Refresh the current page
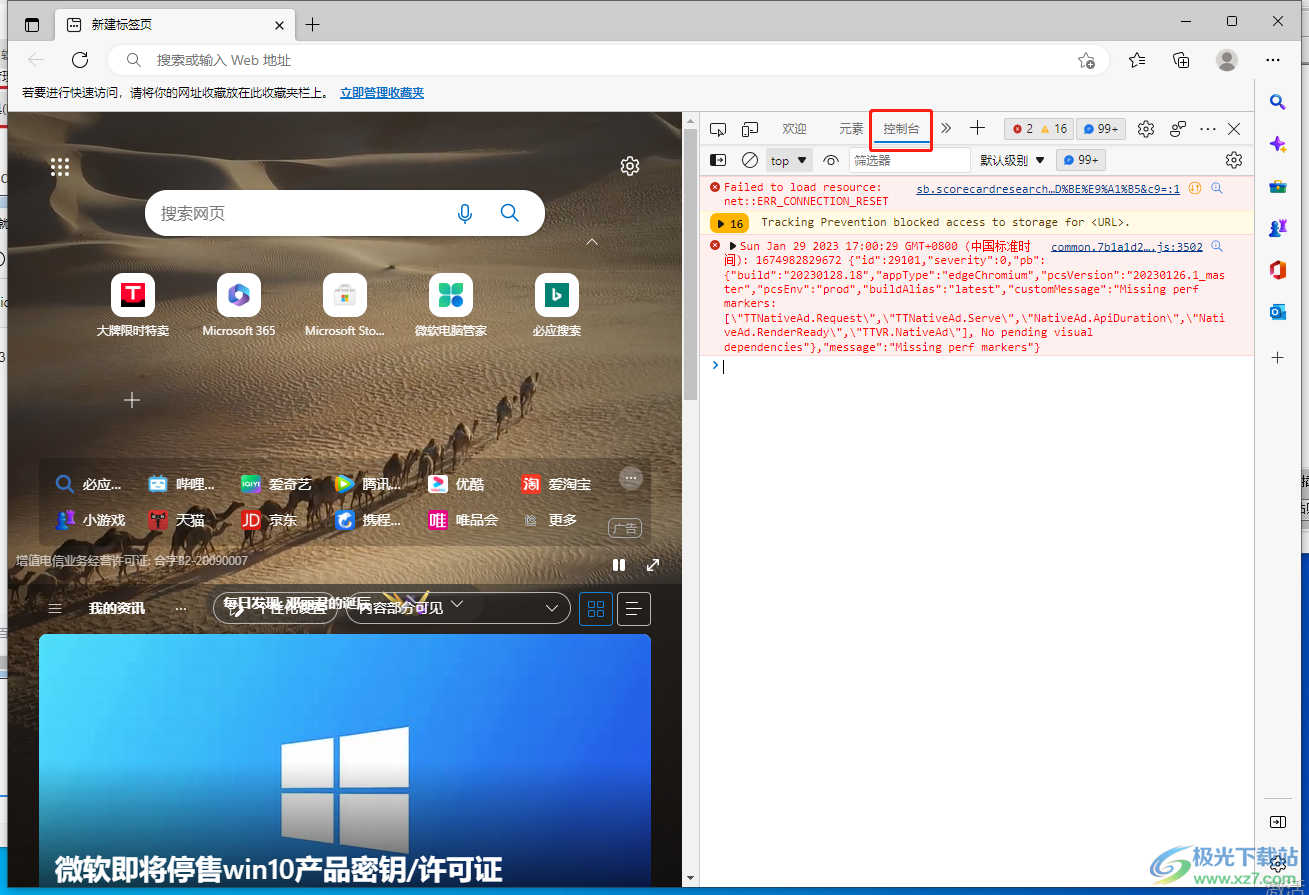 point(80,60)
